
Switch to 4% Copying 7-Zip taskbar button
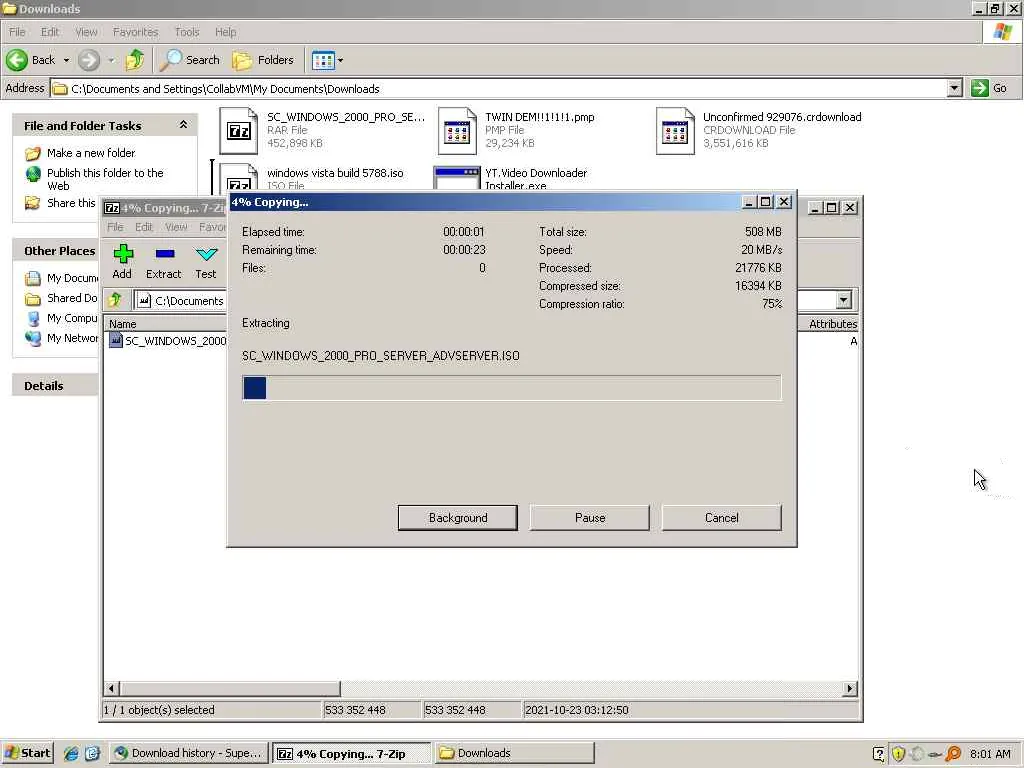click(351, 754)
